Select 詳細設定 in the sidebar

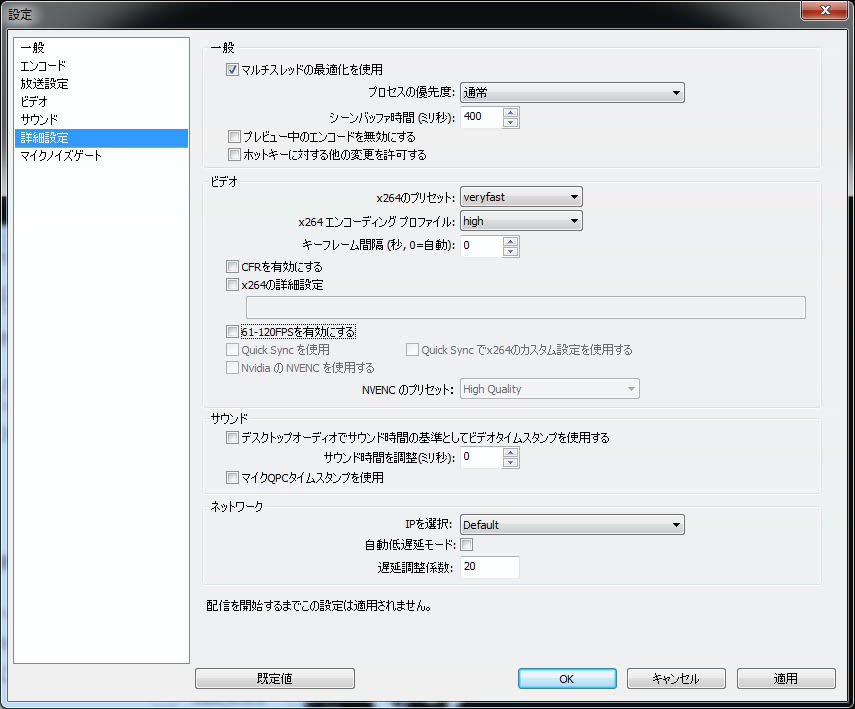pos(101,138)
